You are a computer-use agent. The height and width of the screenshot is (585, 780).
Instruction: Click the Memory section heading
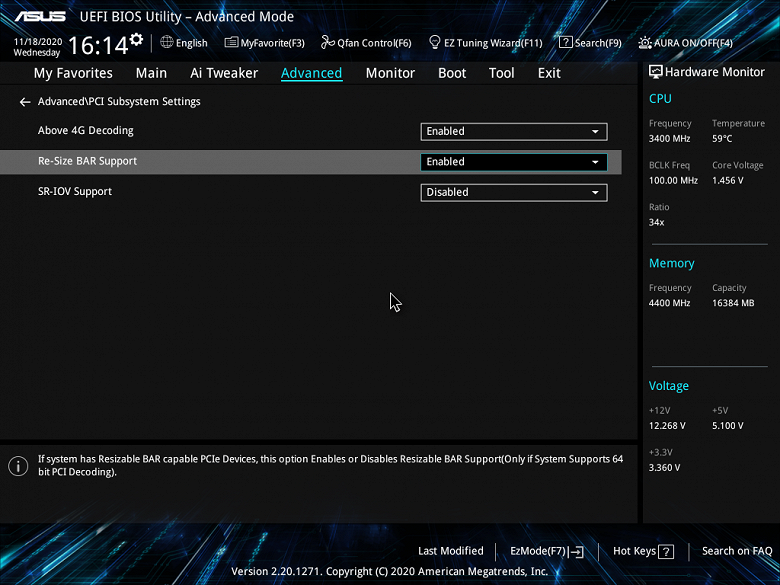(x=672, y=263)
